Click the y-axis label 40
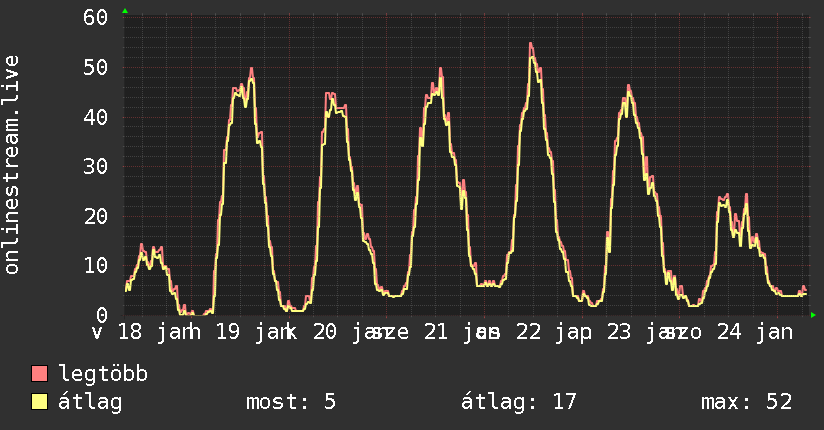This screenshot has width=824, height=430. 96,117
